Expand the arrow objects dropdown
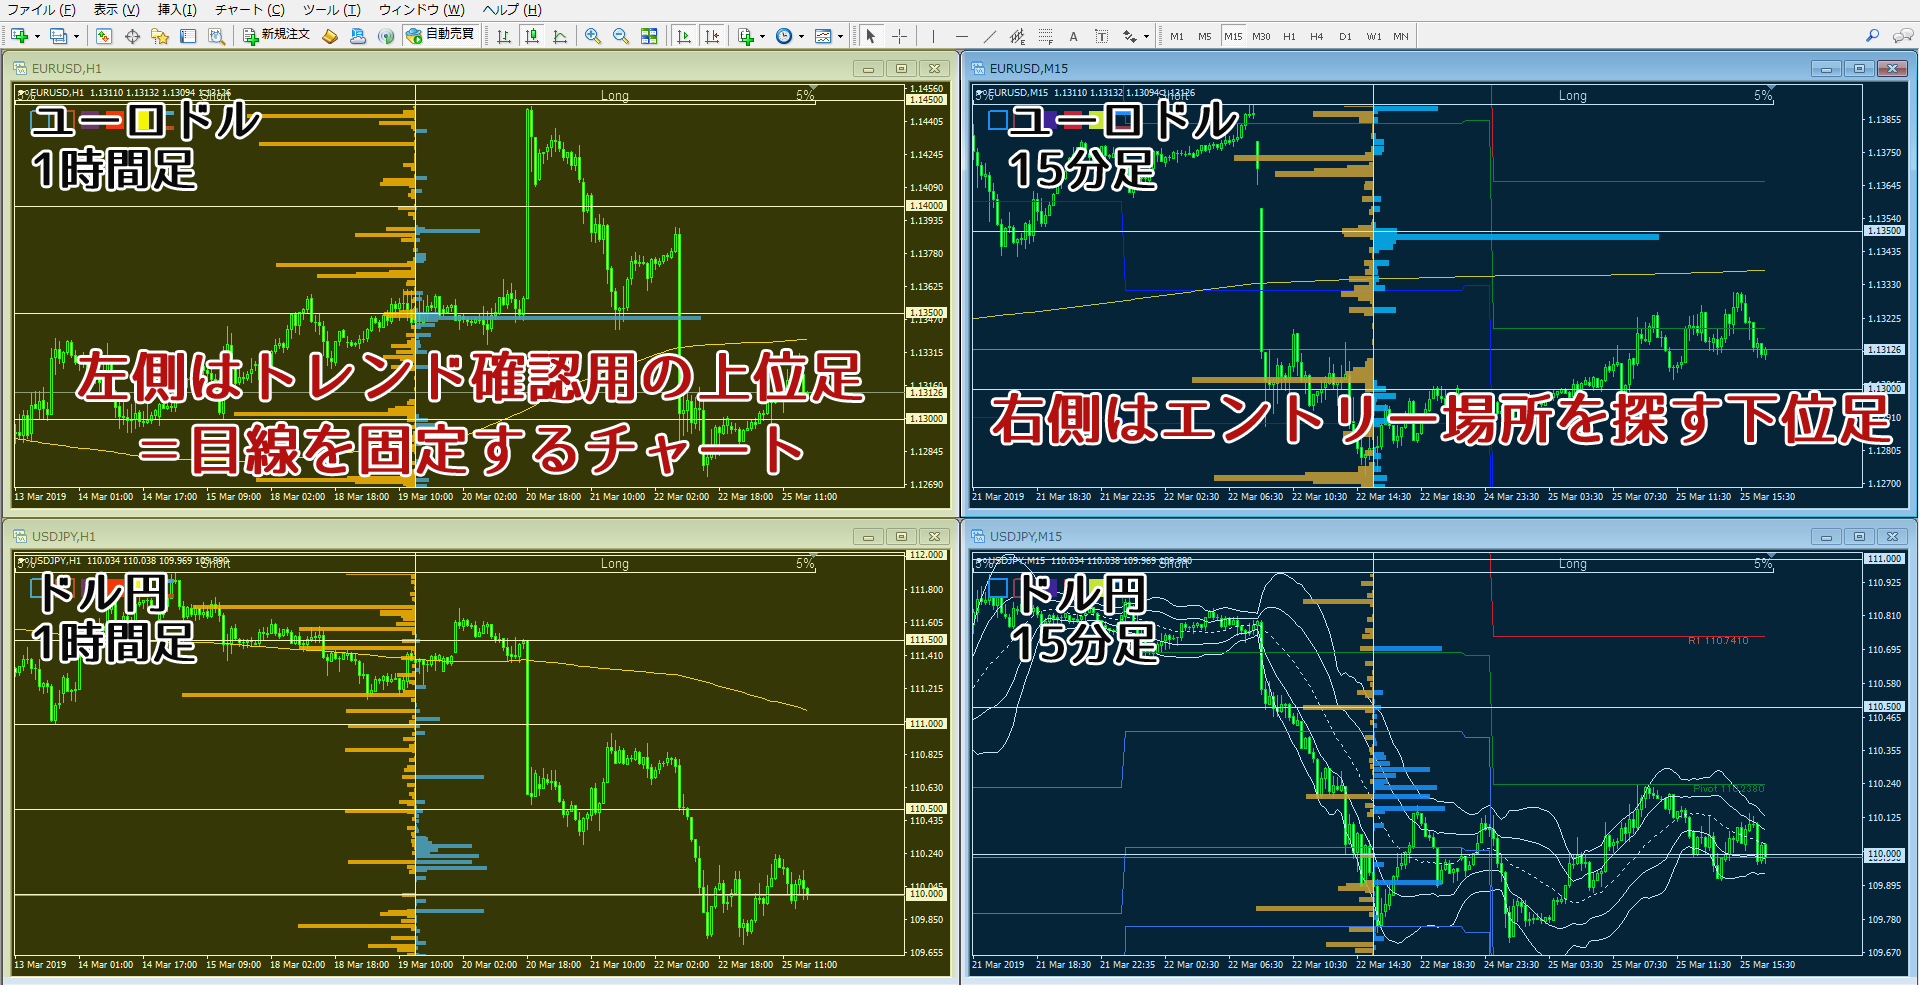Screen dimensions: 1920x985 click(1145, 36)
